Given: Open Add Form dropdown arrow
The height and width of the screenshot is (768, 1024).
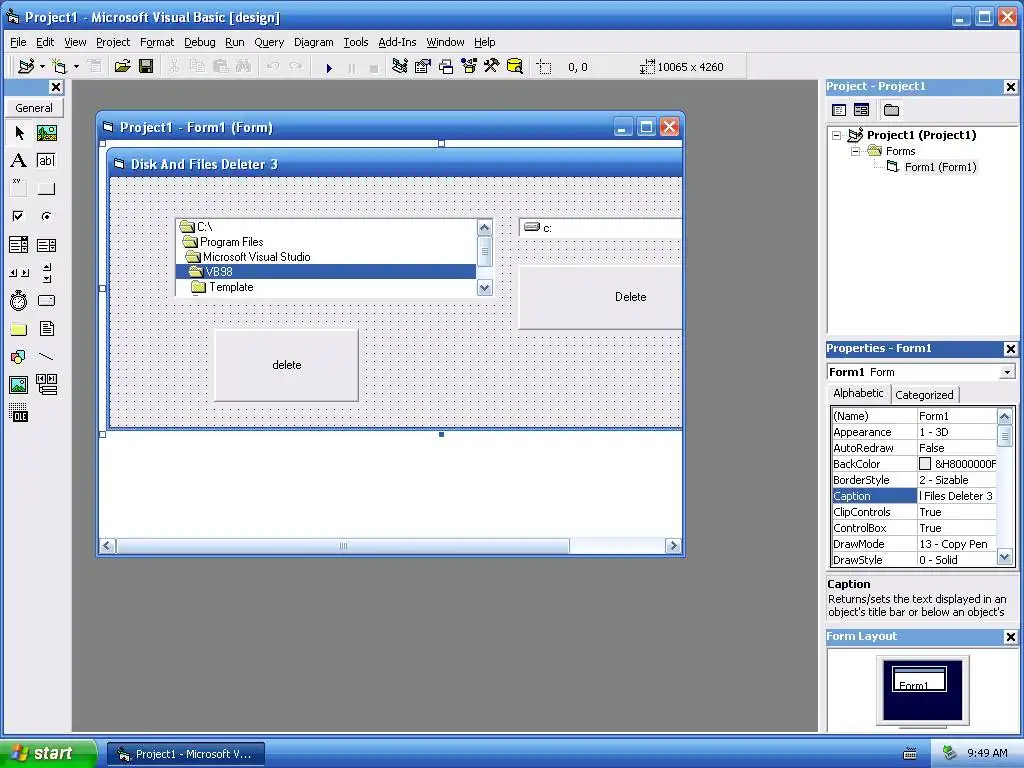Looking at the screenshot, I should pyautogui.click(x=76, y=67).
